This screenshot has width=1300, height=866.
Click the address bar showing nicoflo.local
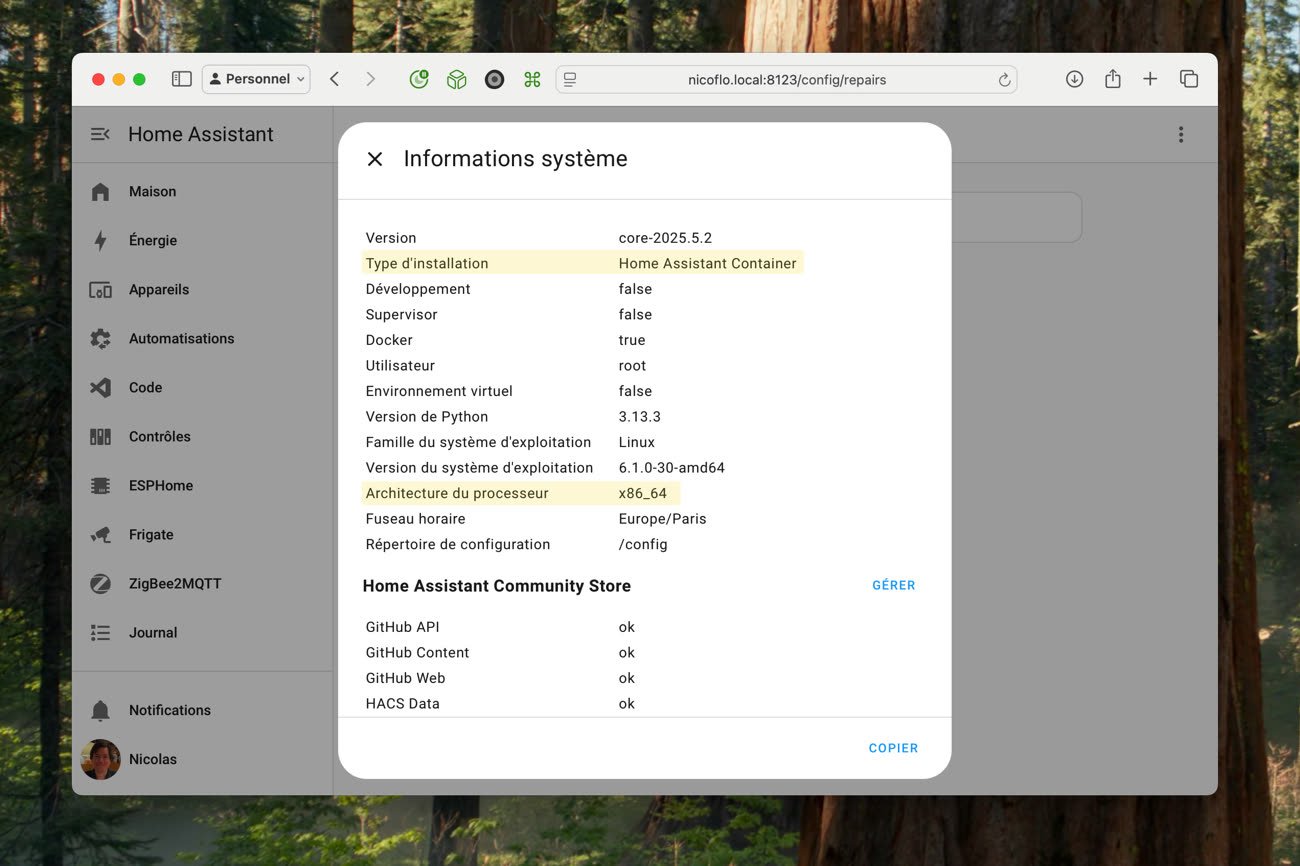click(x=786, y=79)
